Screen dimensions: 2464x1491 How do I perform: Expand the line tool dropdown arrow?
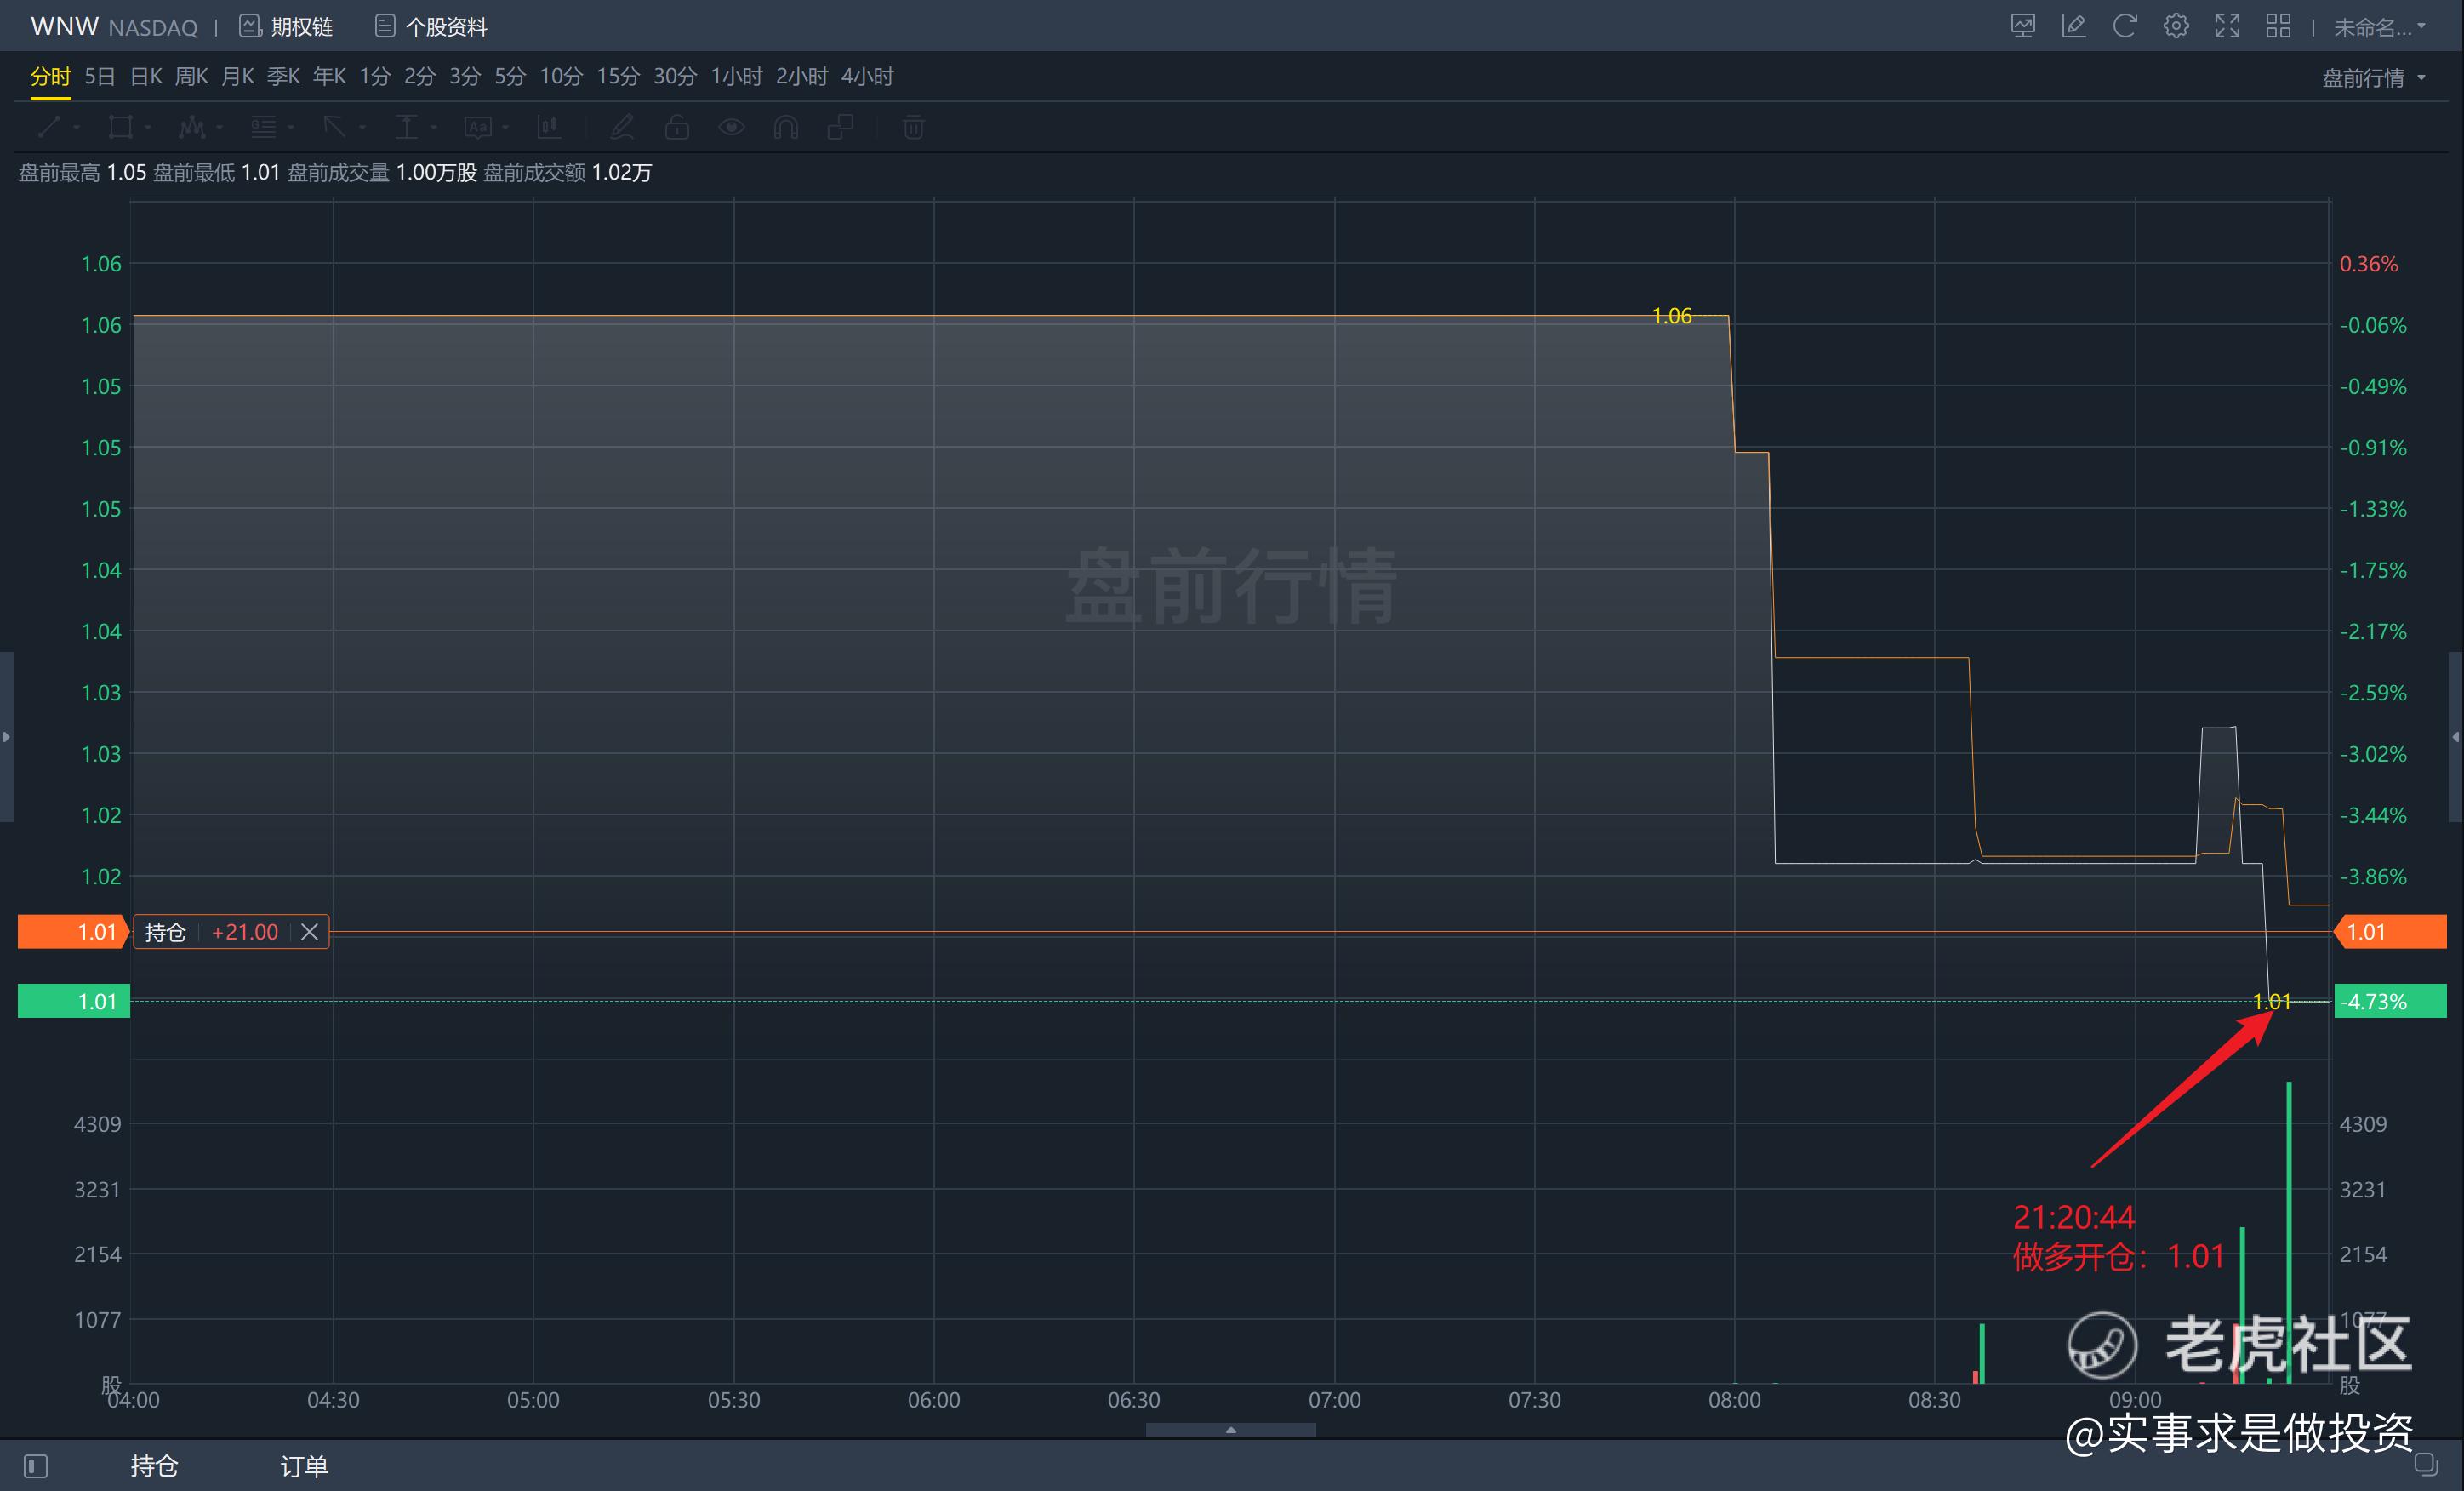click(76, 128)
